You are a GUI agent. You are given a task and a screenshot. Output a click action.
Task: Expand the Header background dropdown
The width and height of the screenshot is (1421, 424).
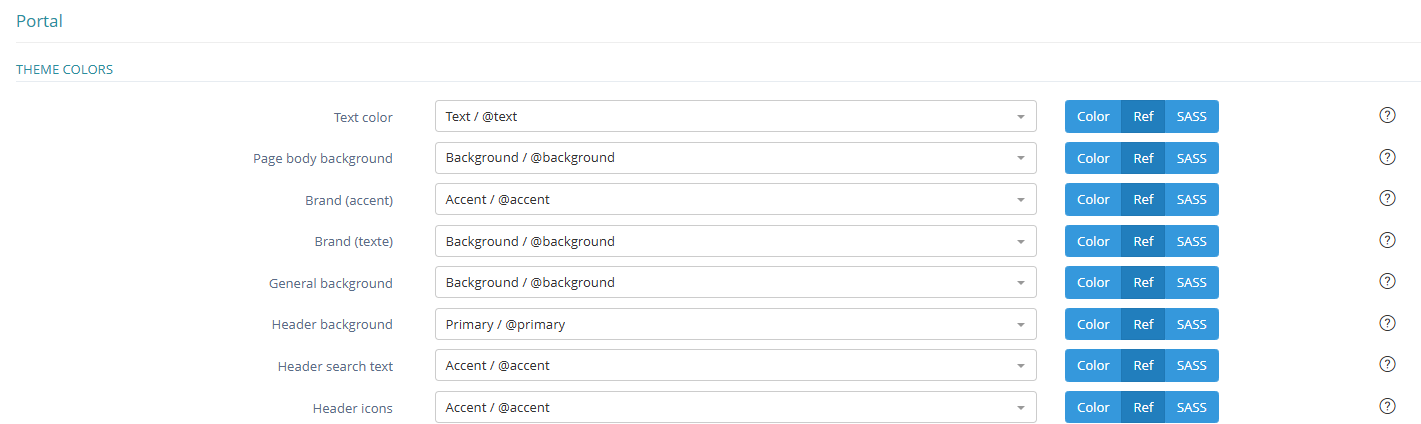[x=735, y=324]
